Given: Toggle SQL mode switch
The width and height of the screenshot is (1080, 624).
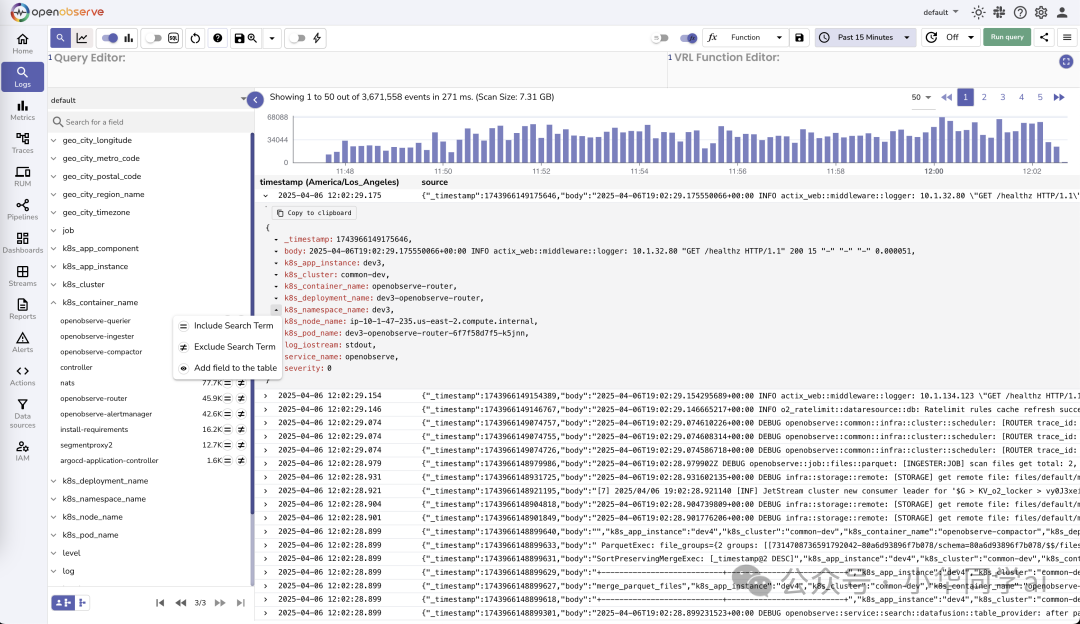Looking at the screenshot, I should tap(154, 38).
